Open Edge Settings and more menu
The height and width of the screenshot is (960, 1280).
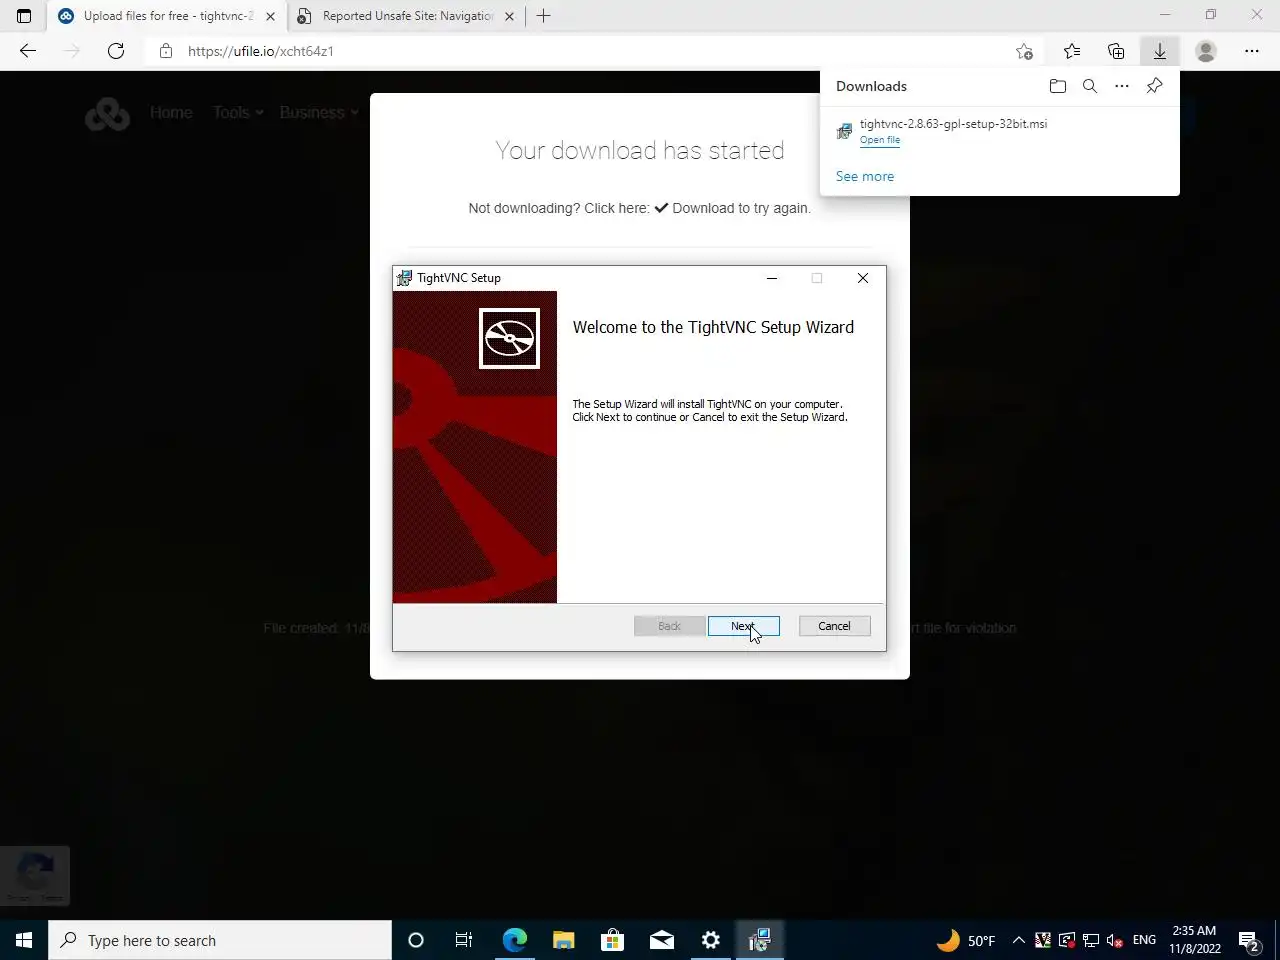[1252, 51]
